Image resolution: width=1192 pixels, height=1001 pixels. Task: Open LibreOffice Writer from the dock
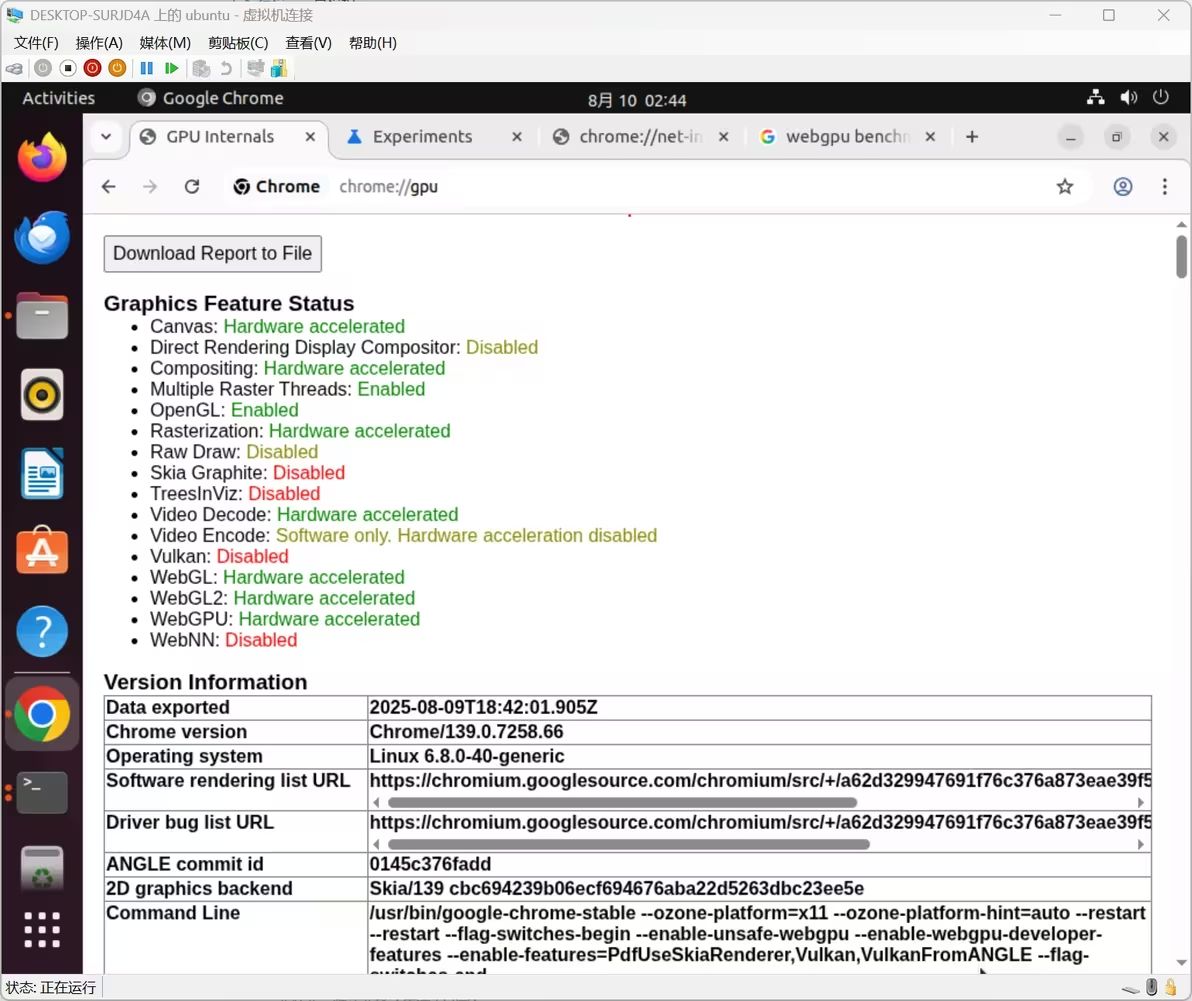pyautogui.click(x=42, y=474)
